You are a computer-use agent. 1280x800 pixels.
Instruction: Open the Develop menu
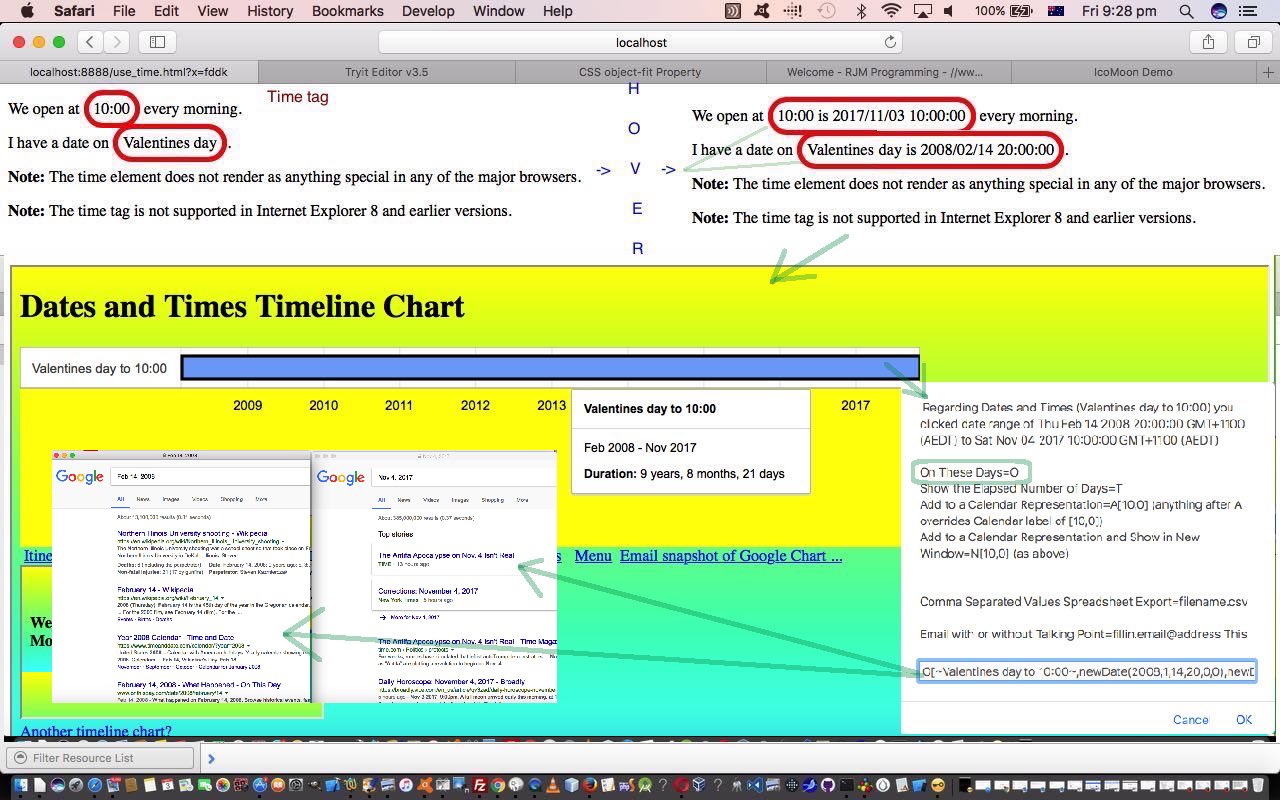pyautogui.click(x=427, y=11)
